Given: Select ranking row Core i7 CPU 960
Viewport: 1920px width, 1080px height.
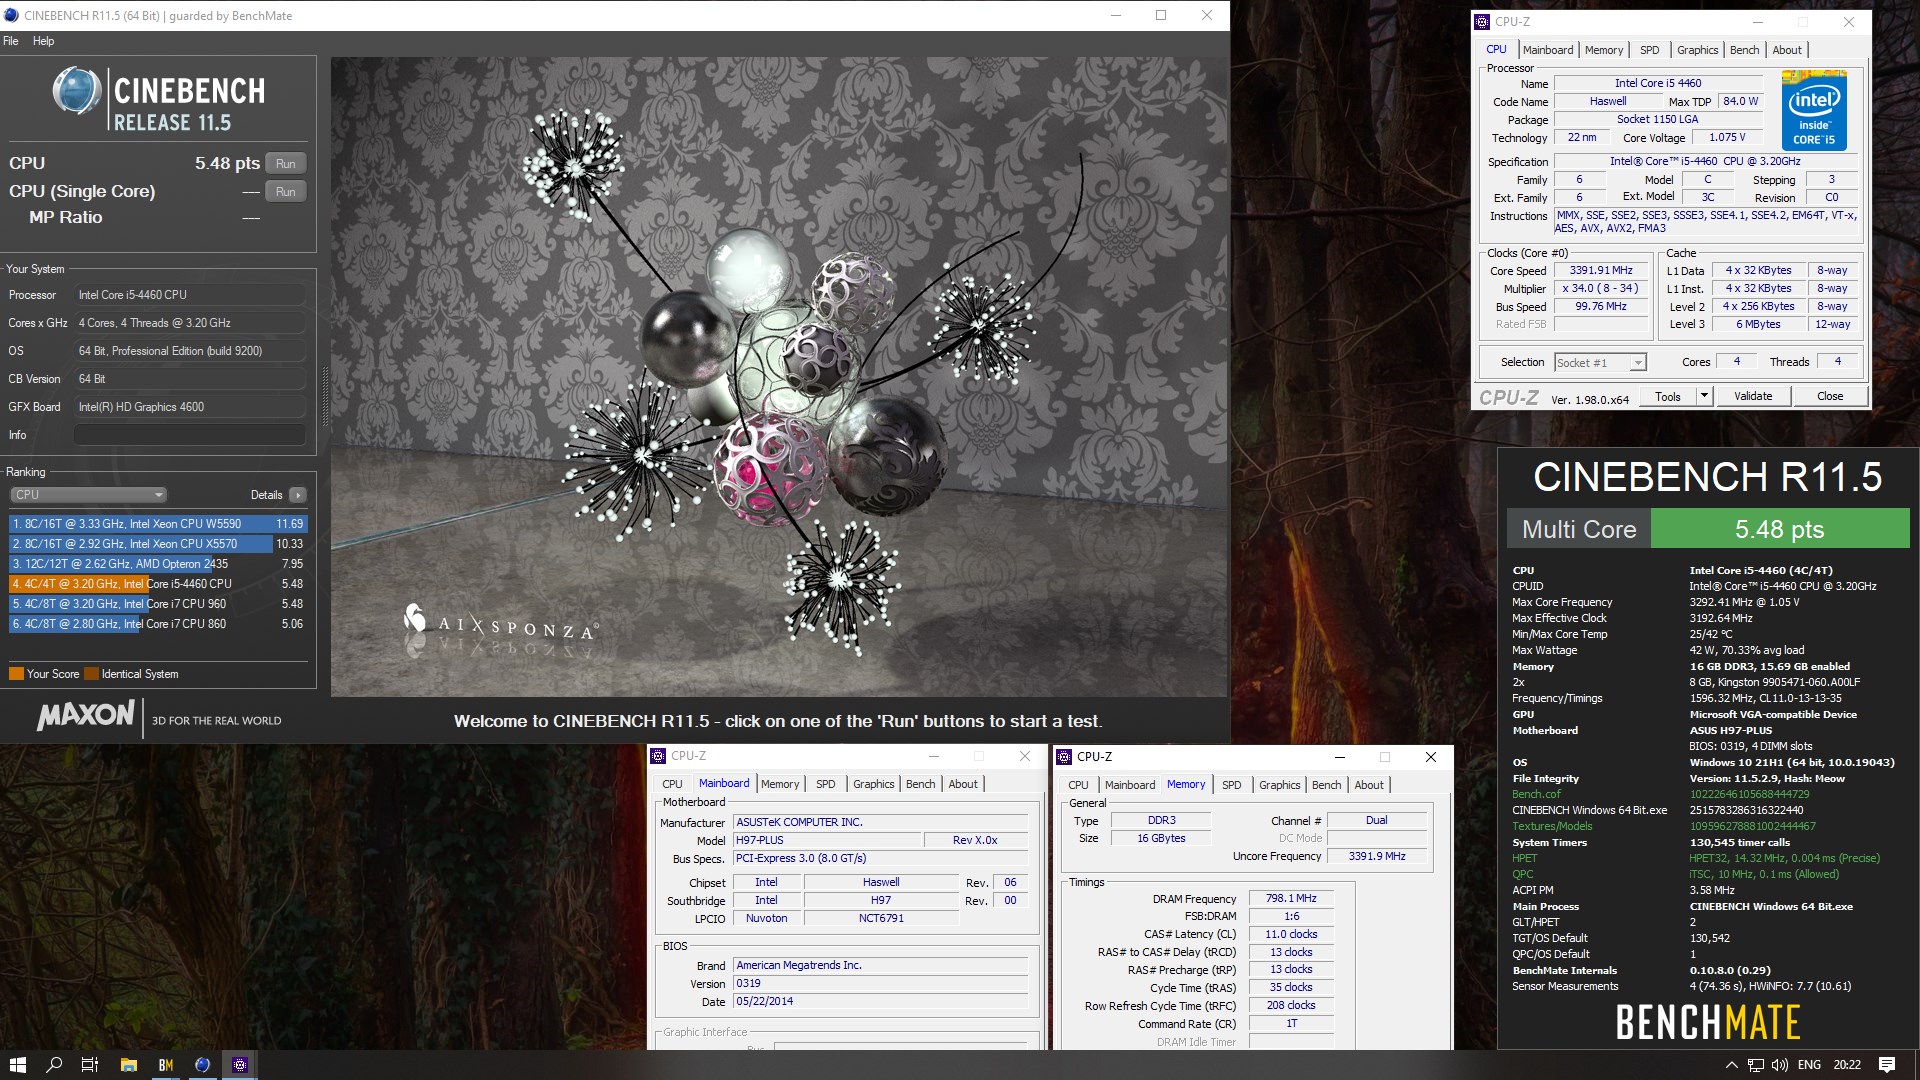Looking at the screenshot, I should 158,604.
